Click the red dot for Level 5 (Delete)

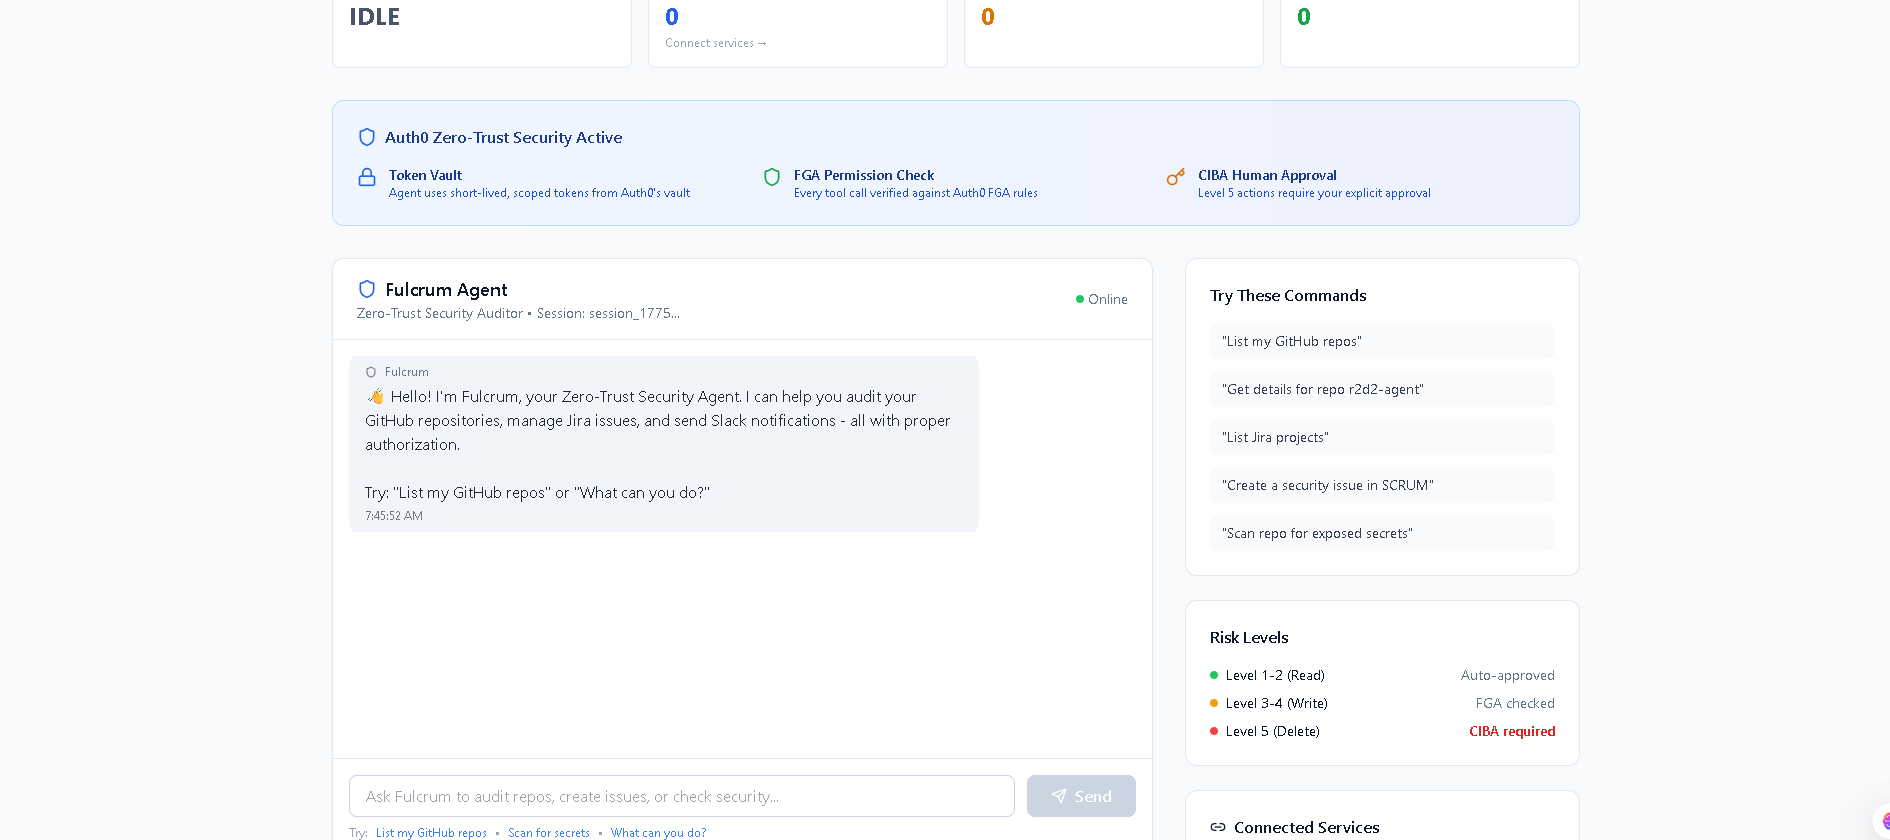coord(1214,731)
